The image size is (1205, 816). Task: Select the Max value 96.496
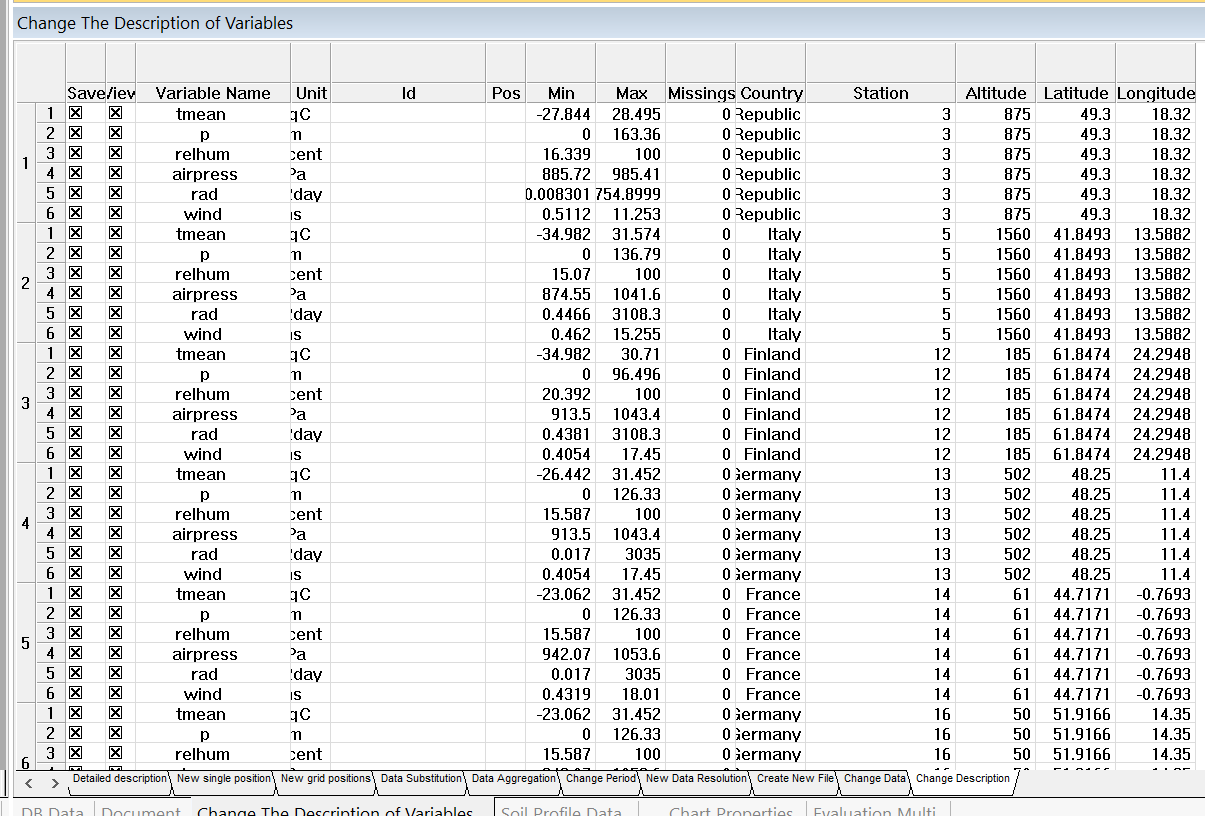pyautogui.click(x=636, y=374)
